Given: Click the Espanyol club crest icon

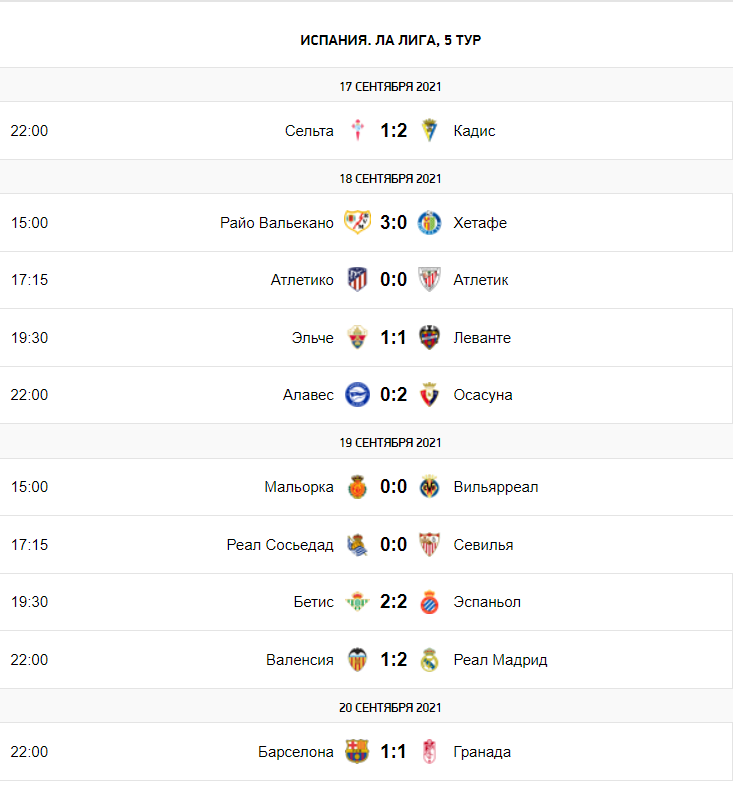Looking at the screenshot, I should click(x=429, y=602).
